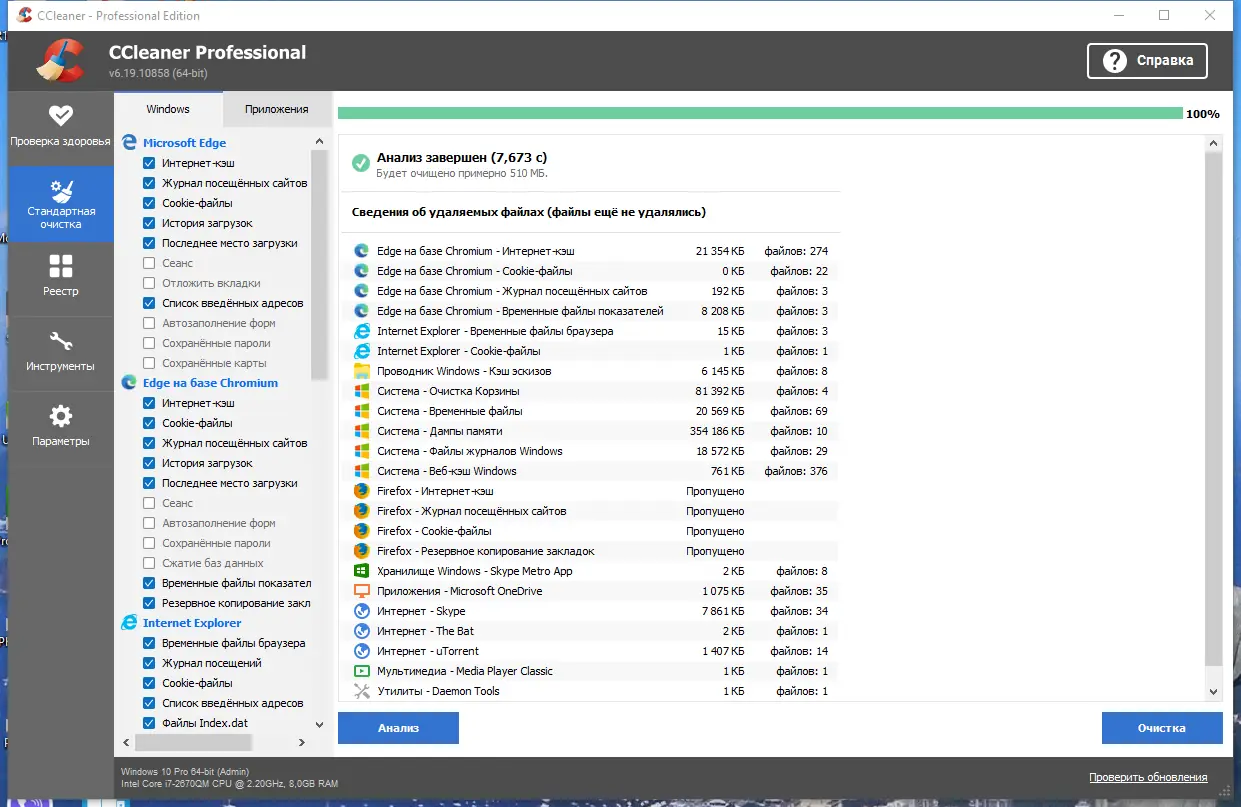Click the options list horizontal scrollbar thumb
Screen dimensions: 1241x807
coord(192,743)
